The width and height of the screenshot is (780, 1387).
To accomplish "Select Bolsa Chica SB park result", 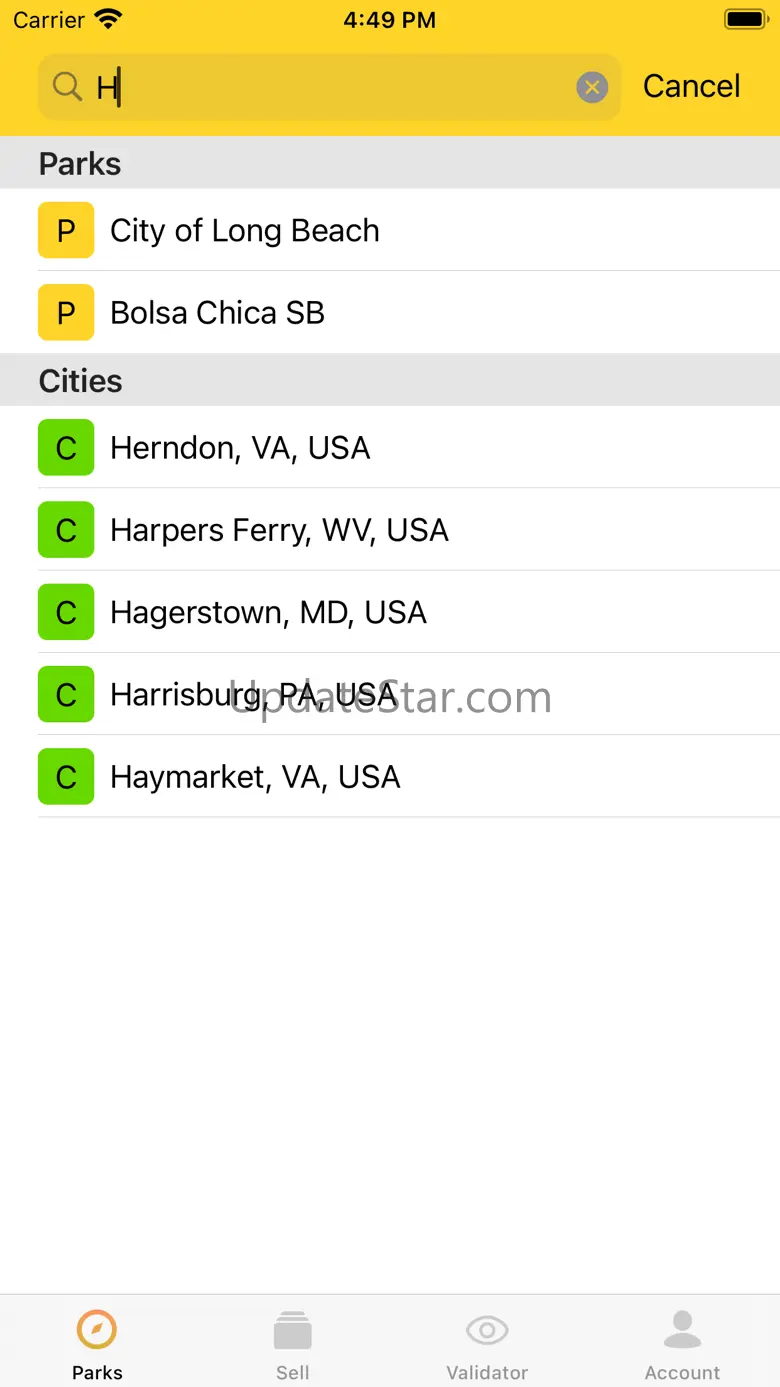I will point(390,312).
